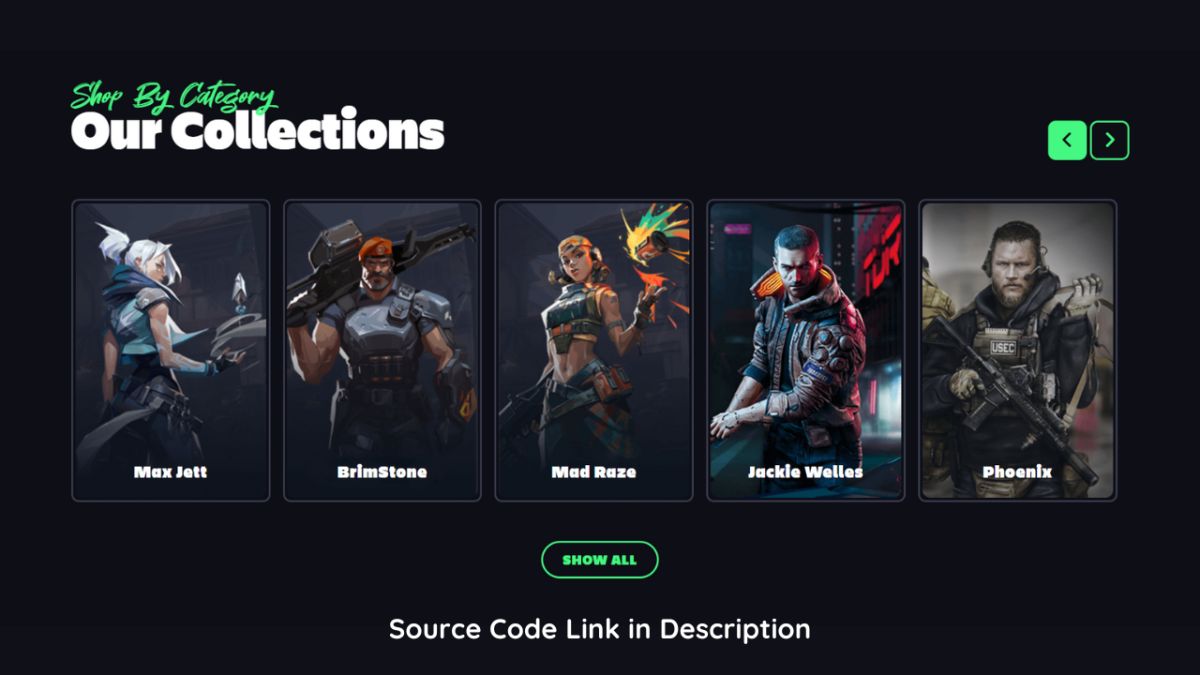Select the BrimStone character card image
This screenshot has height=675, width=1200.
382,350
